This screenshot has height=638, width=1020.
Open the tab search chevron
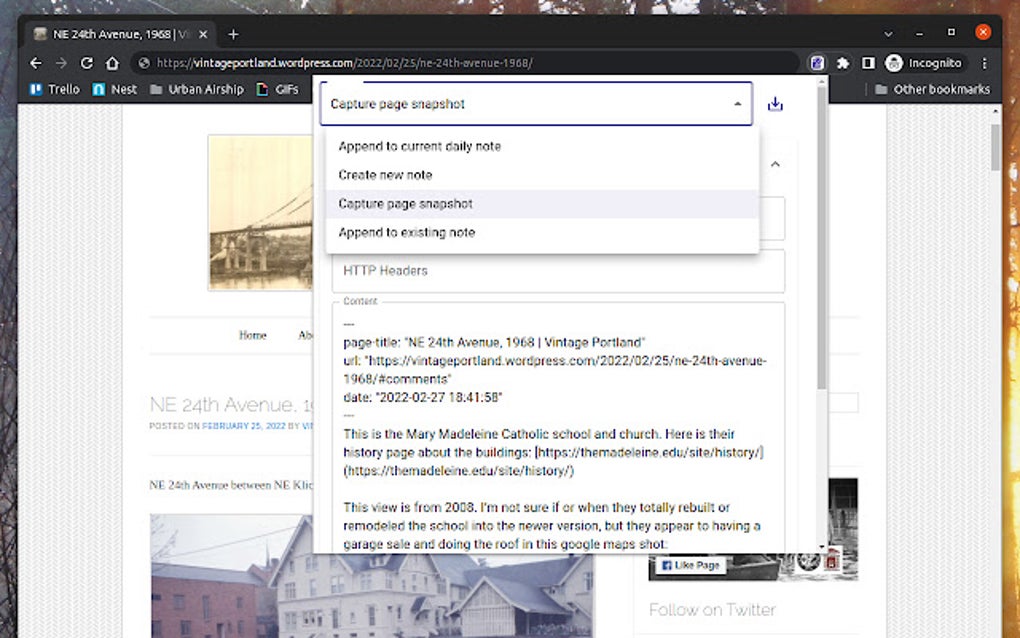(x=888, y=34)
